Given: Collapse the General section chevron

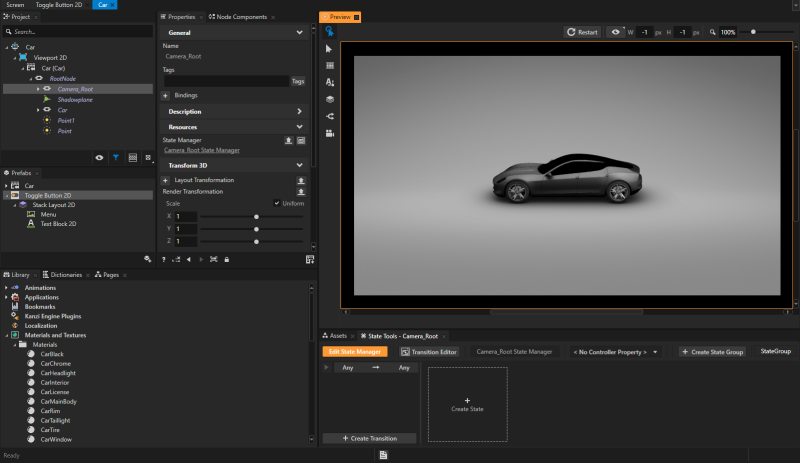Looking at the screenshot, I should pyautogui.click(x=300, y=33).
